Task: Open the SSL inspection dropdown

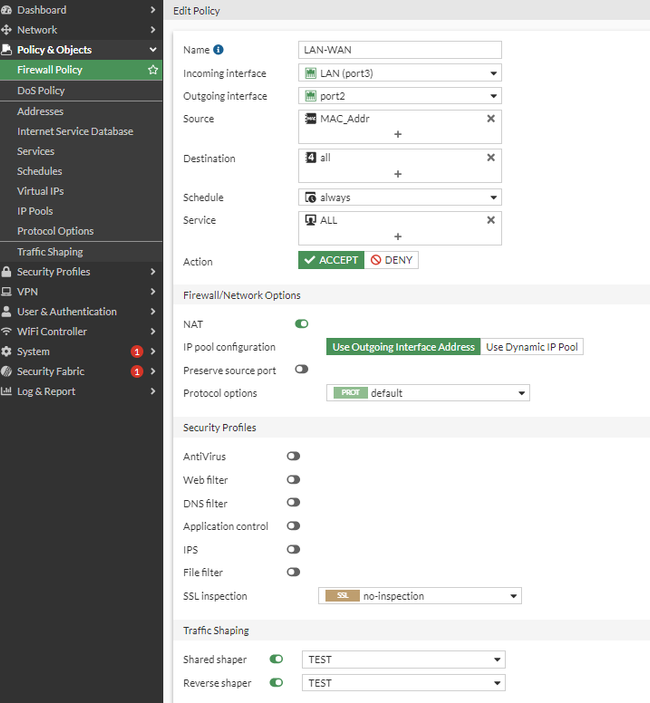Action: pyautogui.click(x=420, y=596)
